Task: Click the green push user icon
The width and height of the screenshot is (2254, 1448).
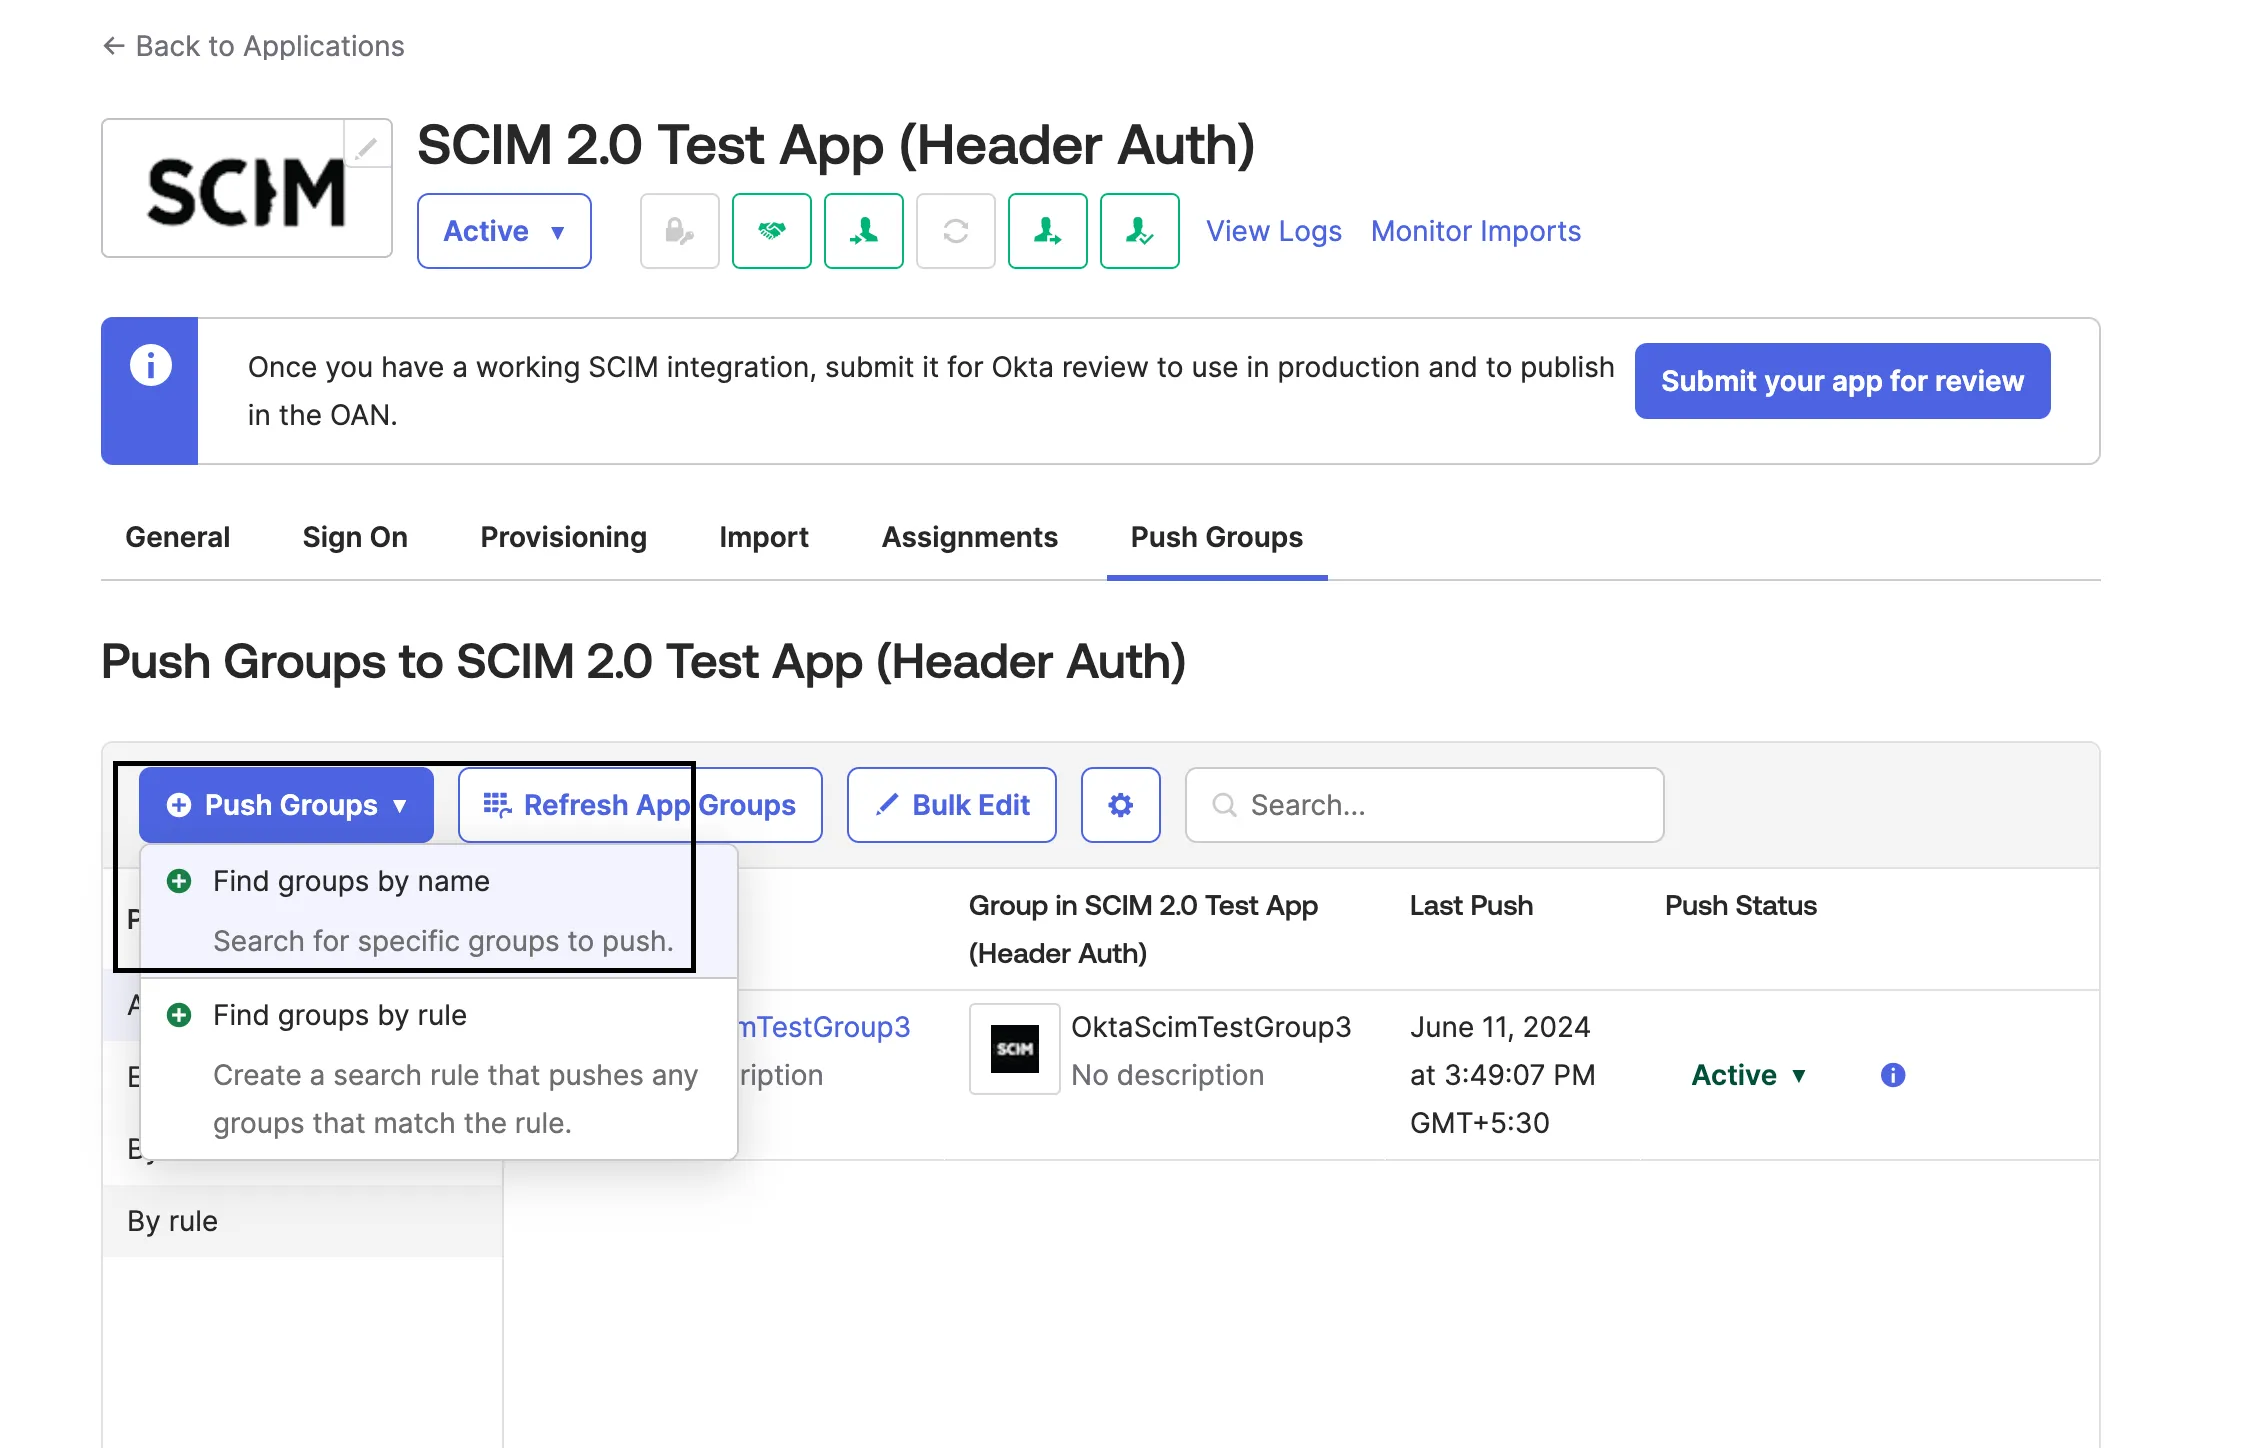Action: pyautogui.click(x=1048, y=231)
